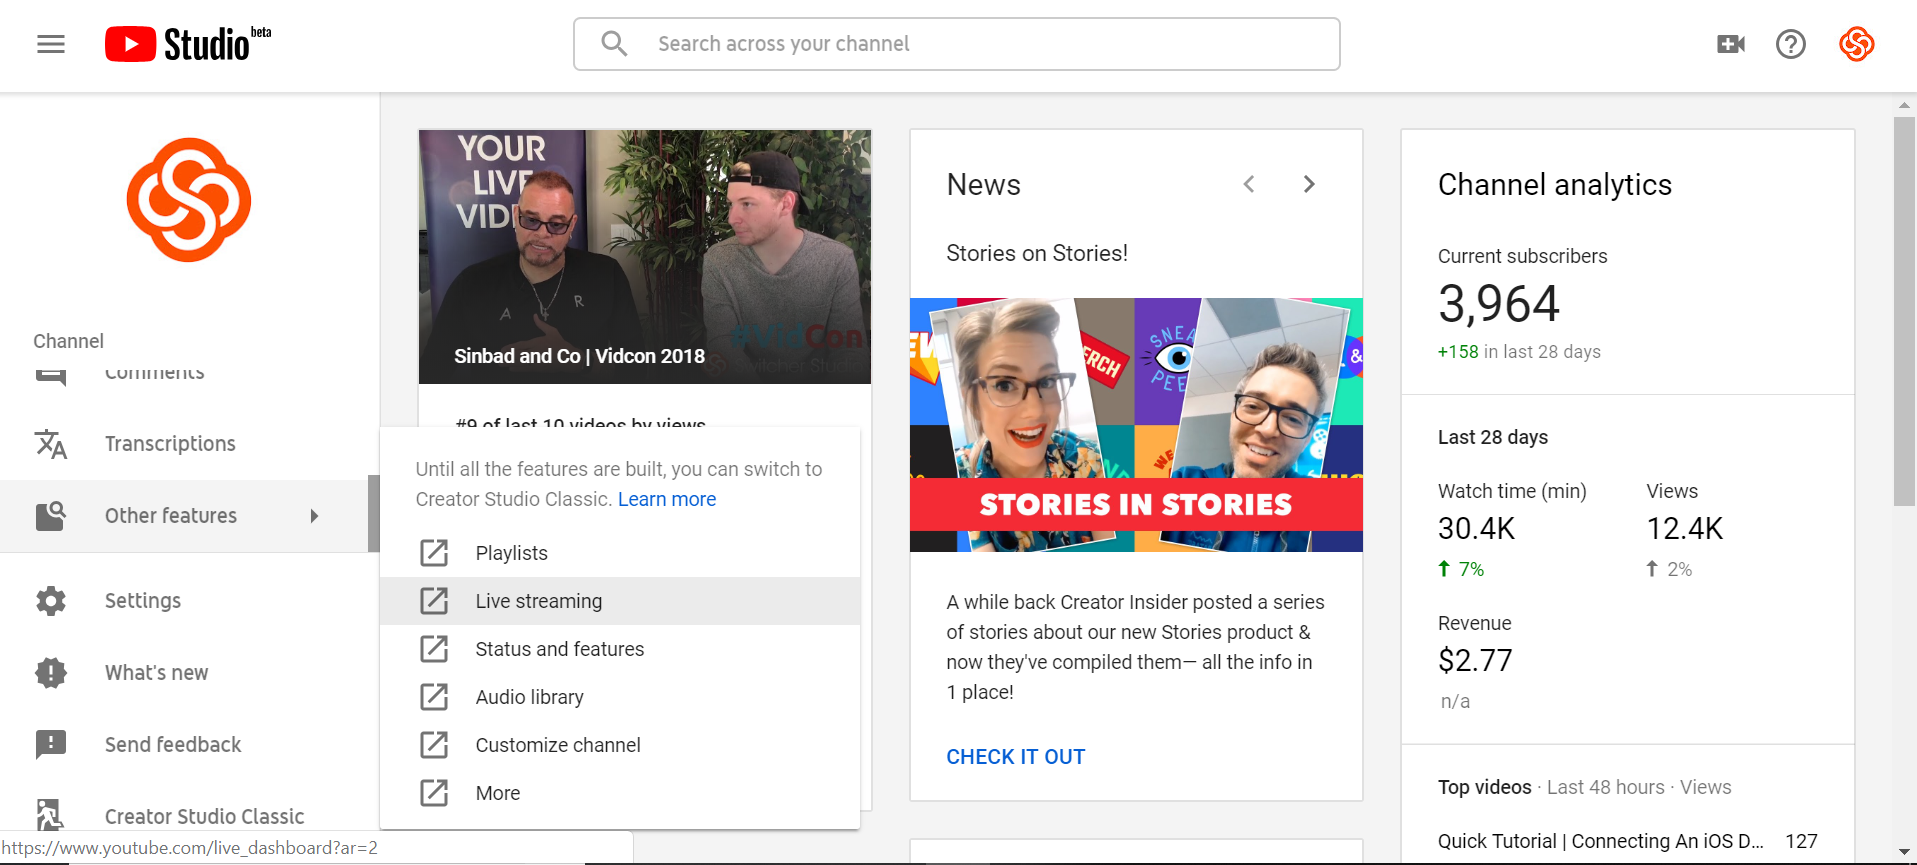The width and height of the screenshot is (1917, 865).
Task: Click the Send feedback icon
Action: (51, 745)
